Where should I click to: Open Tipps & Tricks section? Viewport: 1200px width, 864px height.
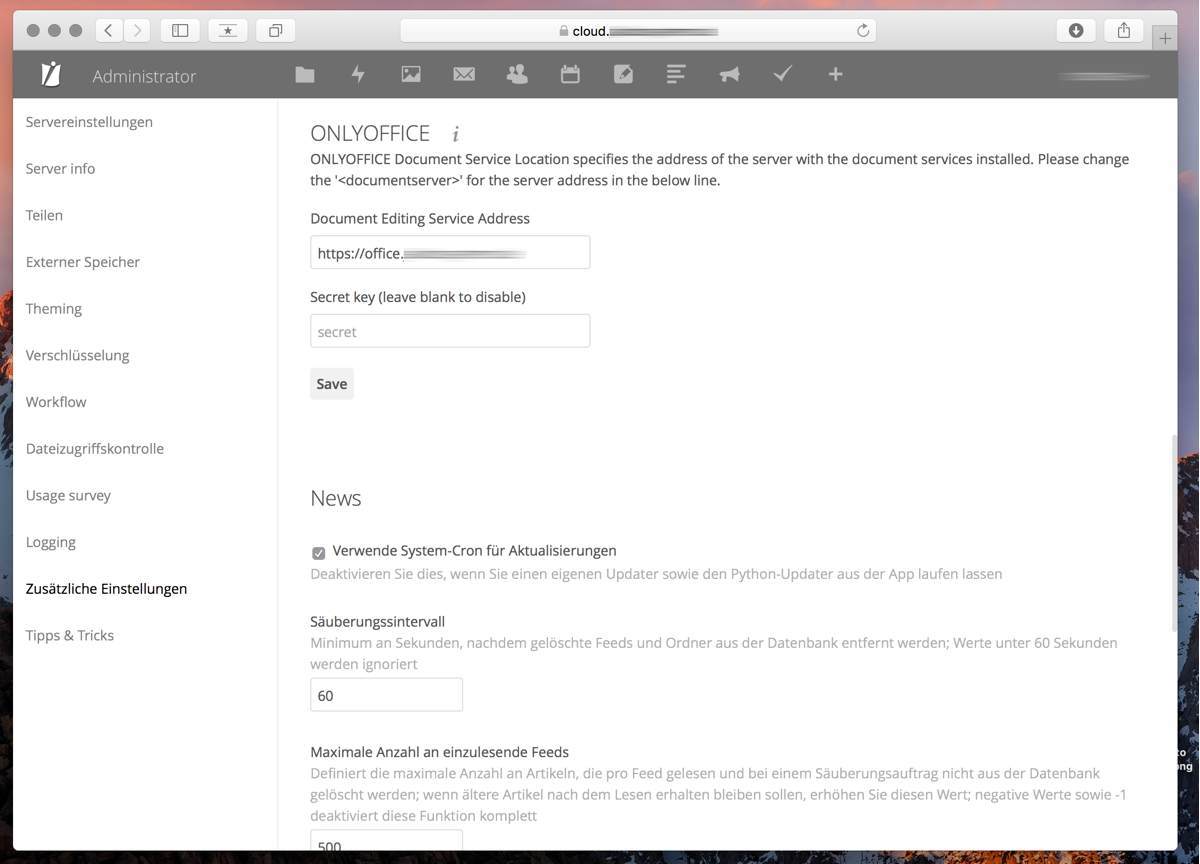pos(70,635)
